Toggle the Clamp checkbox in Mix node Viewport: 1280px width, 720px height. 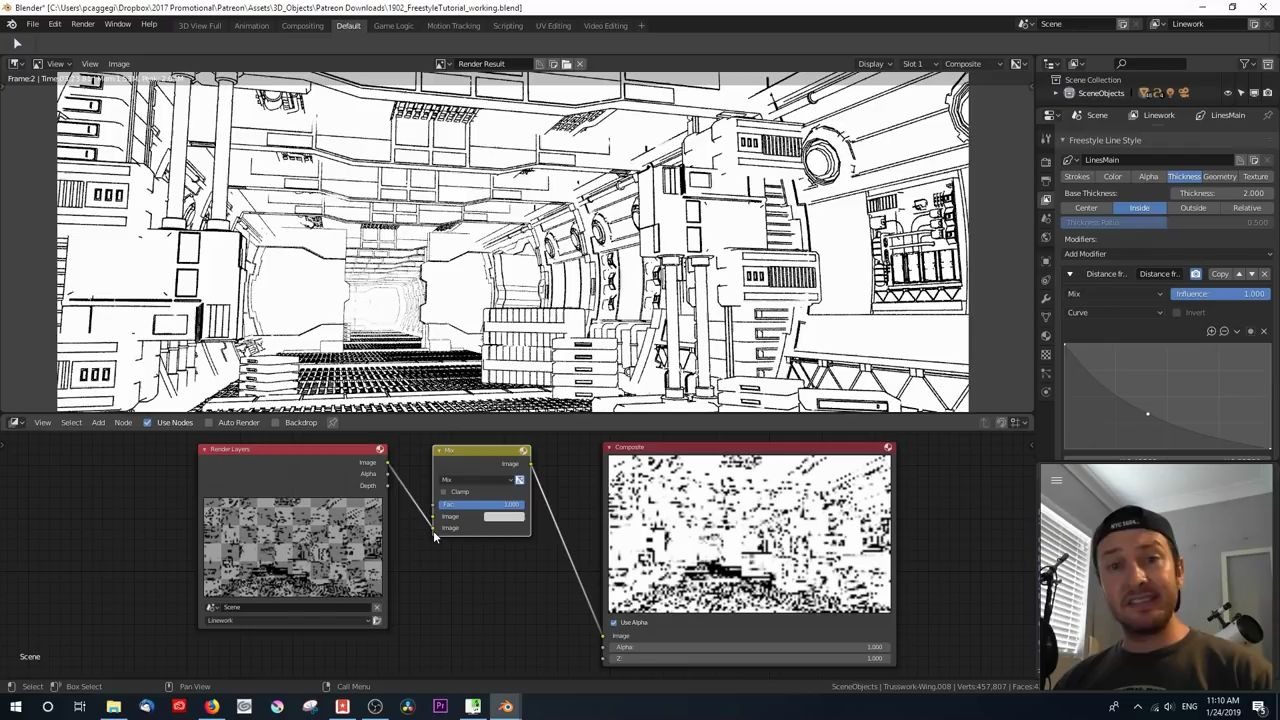(444, 492)
